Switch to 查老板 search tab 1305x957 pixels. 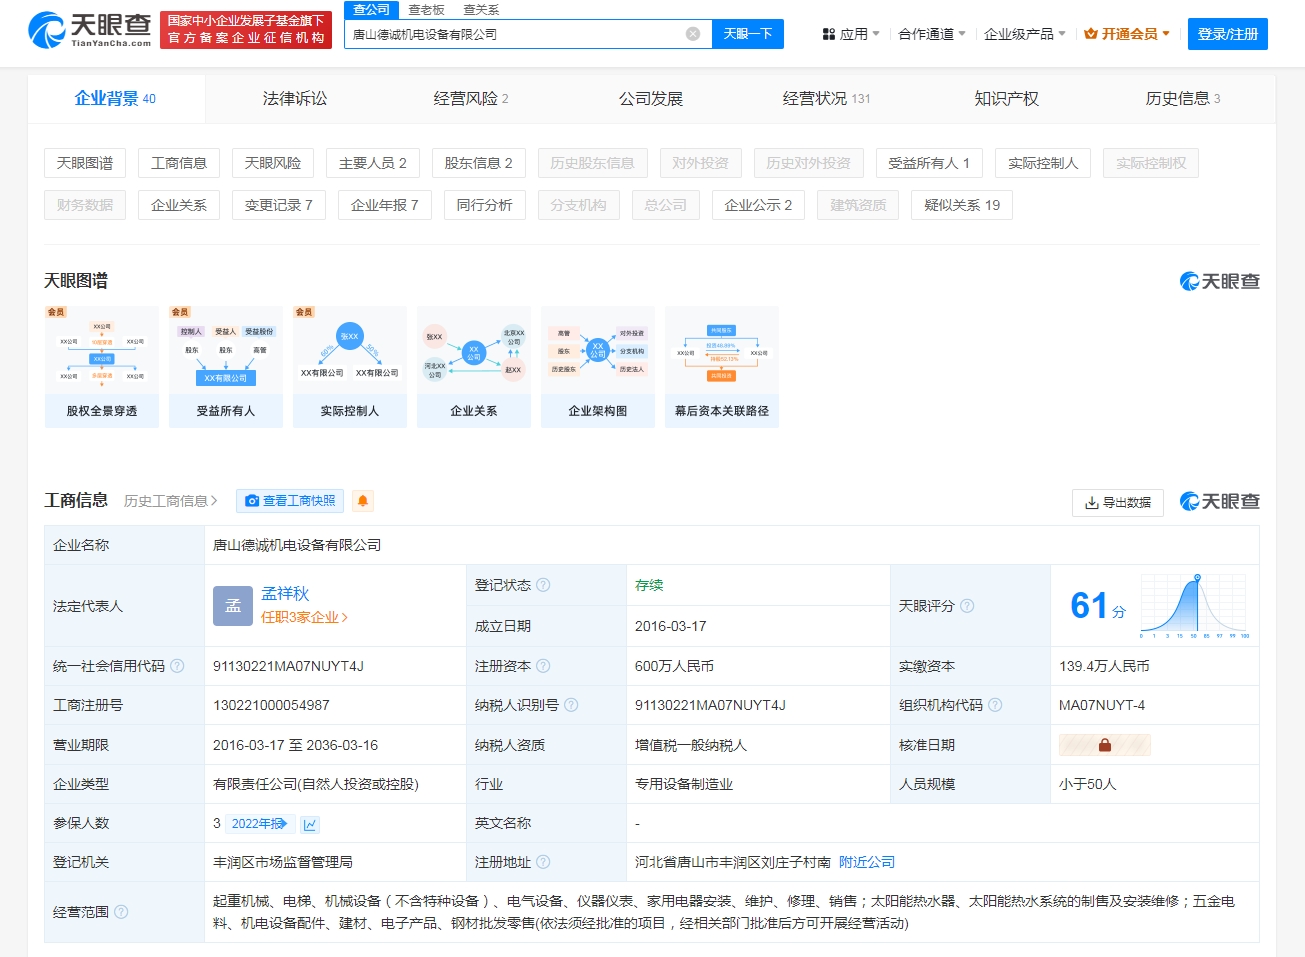click(426, 10)
